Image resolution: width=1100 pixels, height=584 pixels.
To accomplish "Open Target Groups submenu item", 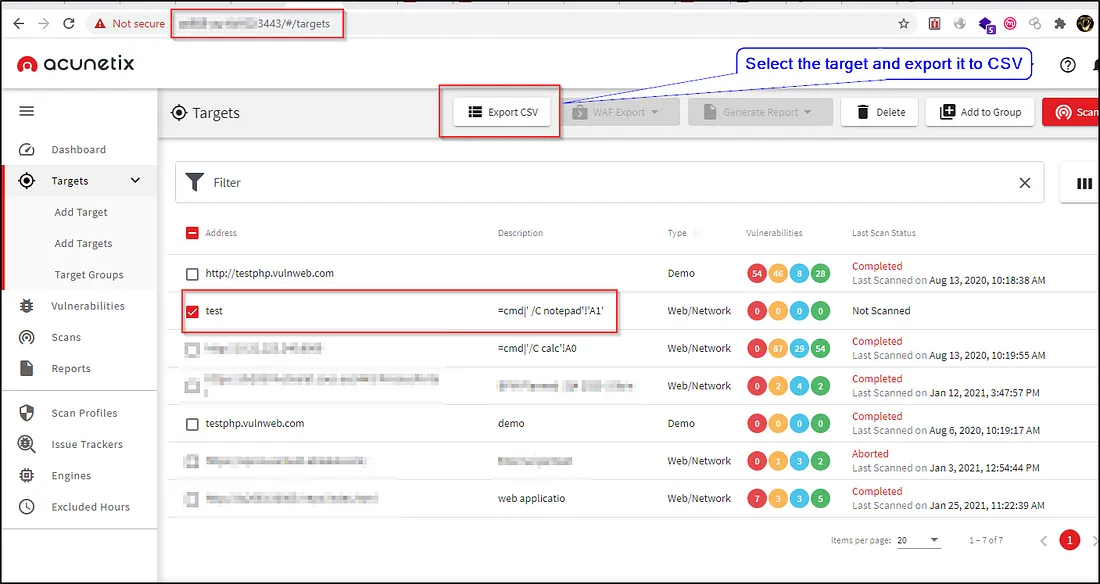I will click(x=89, y=274).
